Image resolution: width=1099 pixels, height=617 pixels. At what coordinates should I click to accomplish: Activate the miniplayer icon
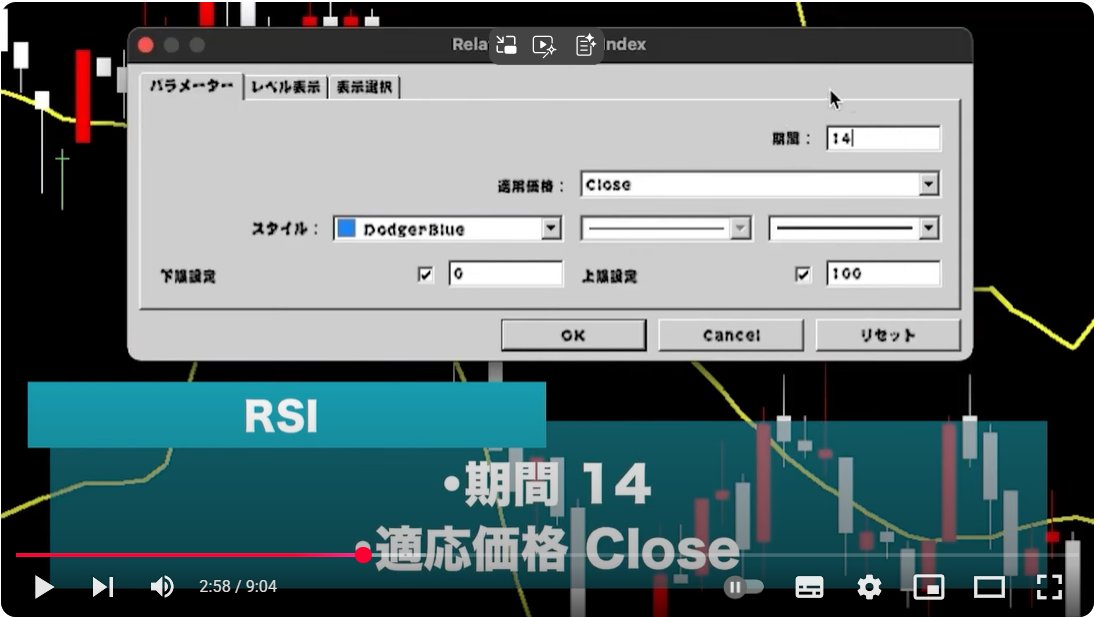[929, 588]
